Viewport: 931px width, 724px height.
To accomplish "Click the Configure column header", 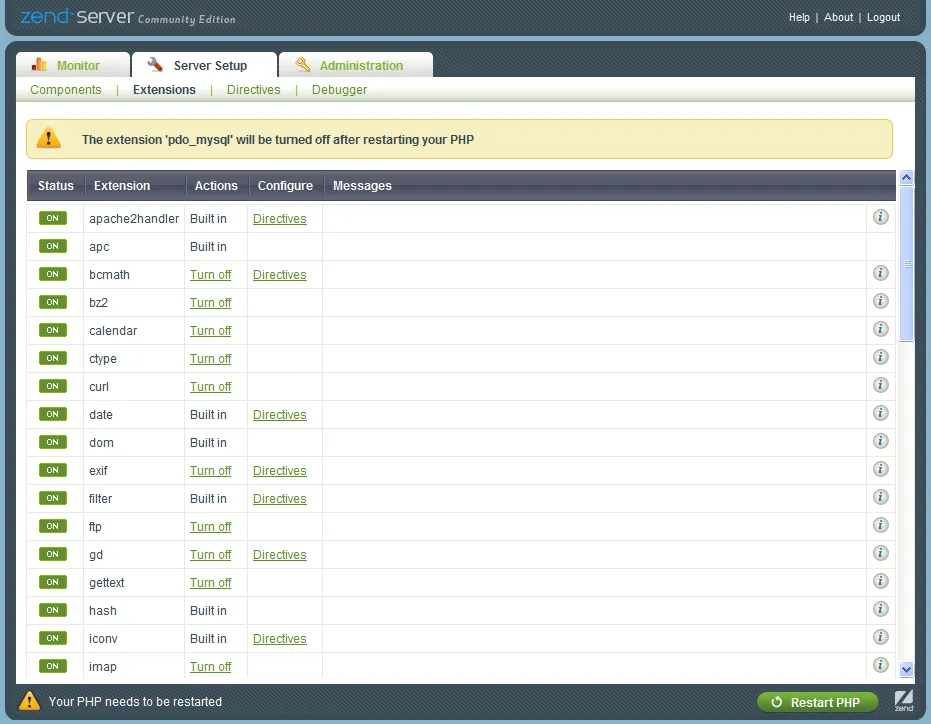I will point(285,185).
